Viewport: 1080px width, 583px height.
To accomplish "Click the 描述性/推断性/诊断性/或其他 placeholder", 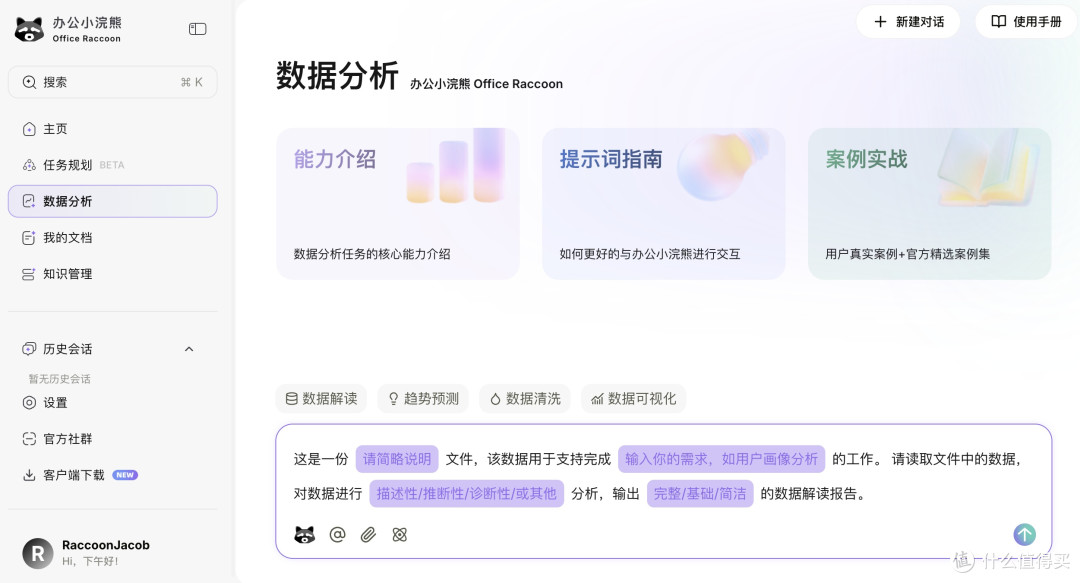I will [x=466, y=493].
